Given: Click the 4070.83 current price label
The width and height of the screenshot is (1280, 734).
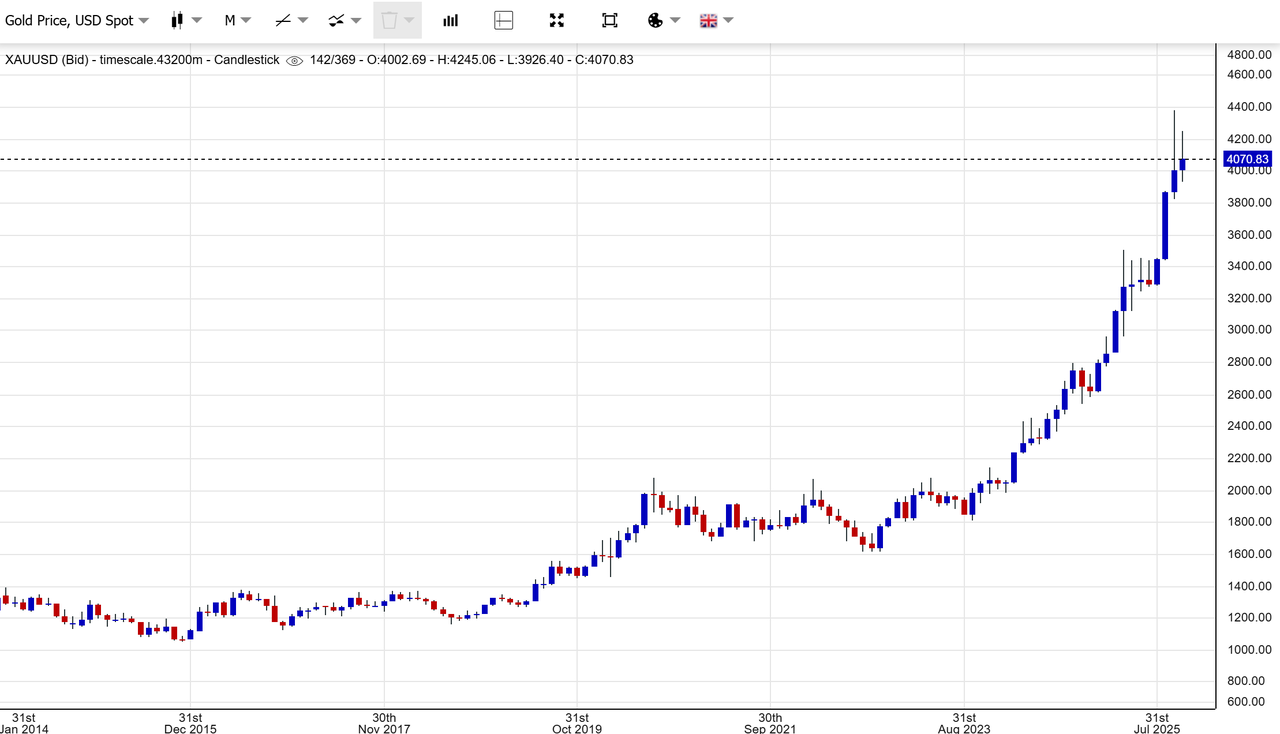Looking at the screenshot, I should (1247, 159).
